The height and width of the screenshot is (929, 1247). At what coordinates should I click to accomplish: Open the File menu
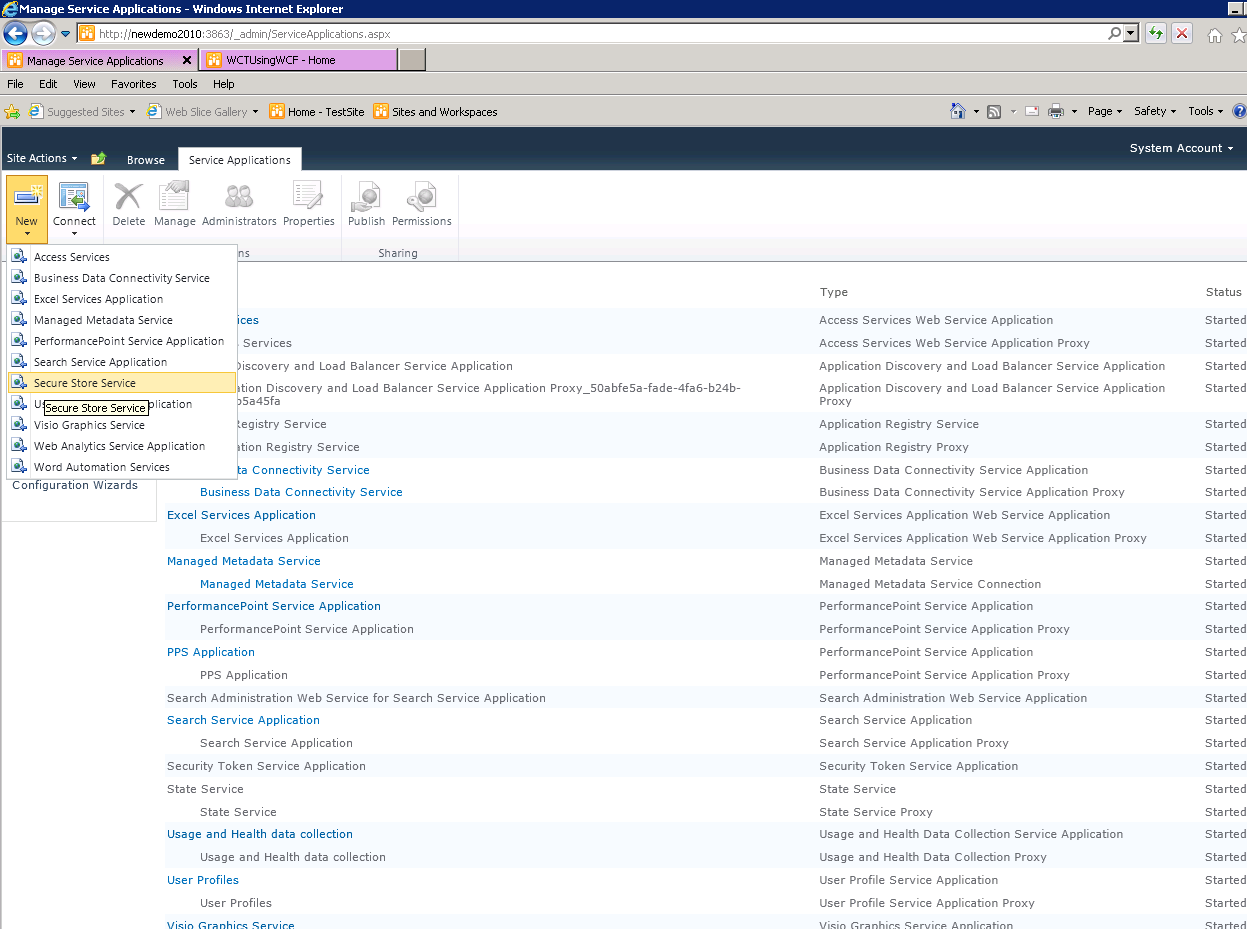tap(15, 84)
